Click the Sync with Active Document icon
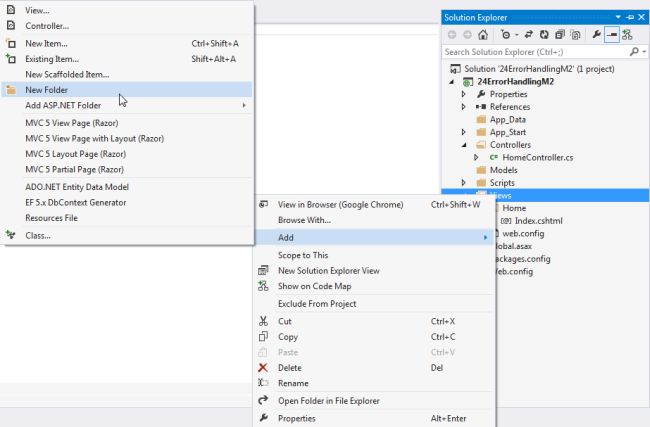 (529, 34)
